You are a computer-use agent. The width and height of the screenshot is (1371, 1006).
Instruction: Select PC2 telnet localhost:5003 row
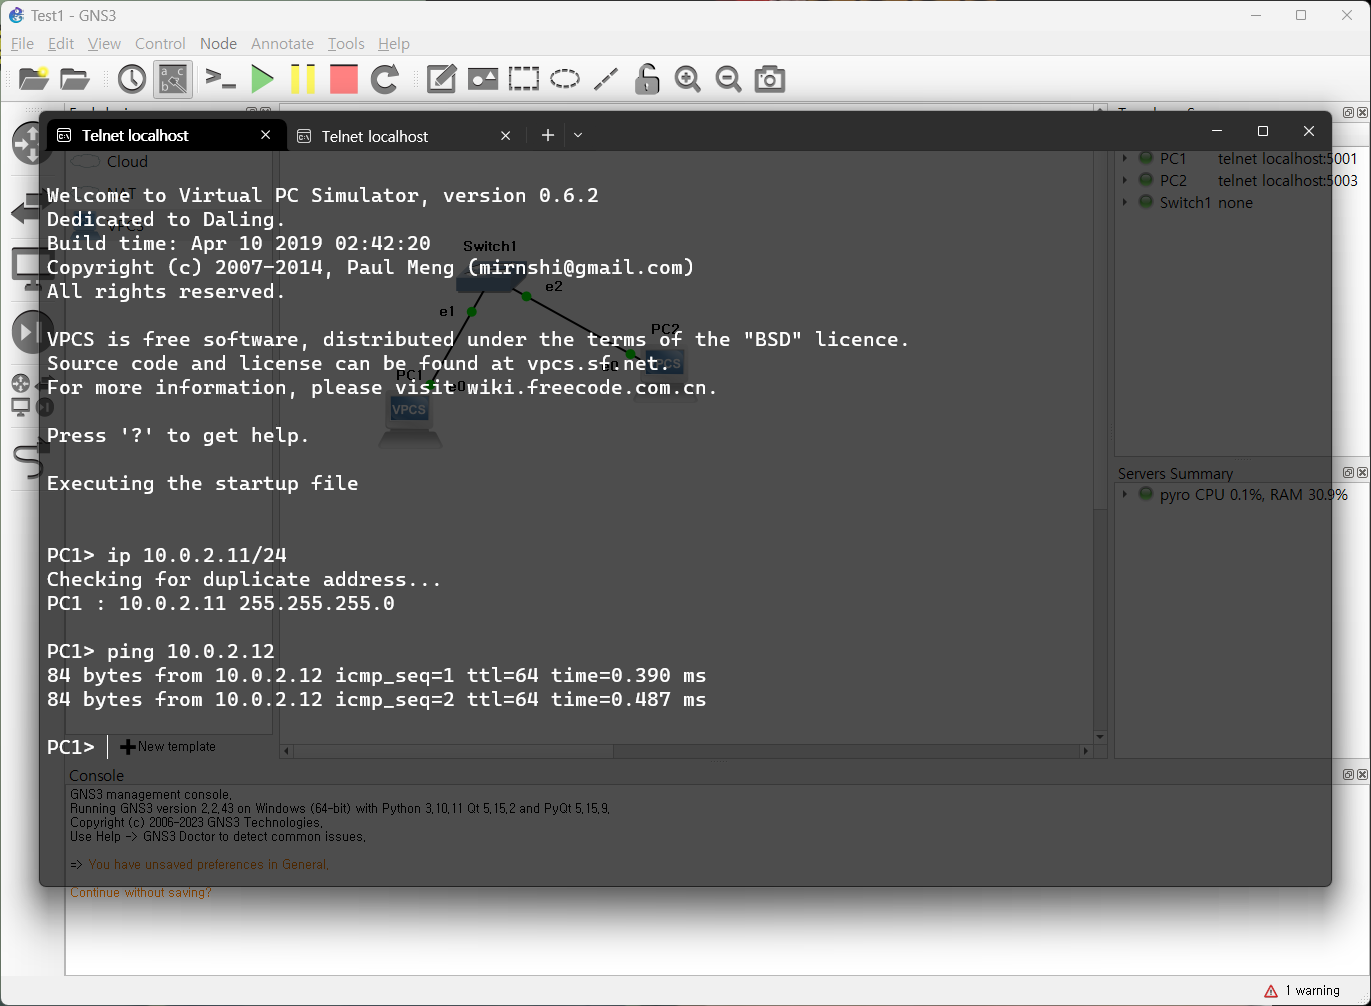[1242, 180]
